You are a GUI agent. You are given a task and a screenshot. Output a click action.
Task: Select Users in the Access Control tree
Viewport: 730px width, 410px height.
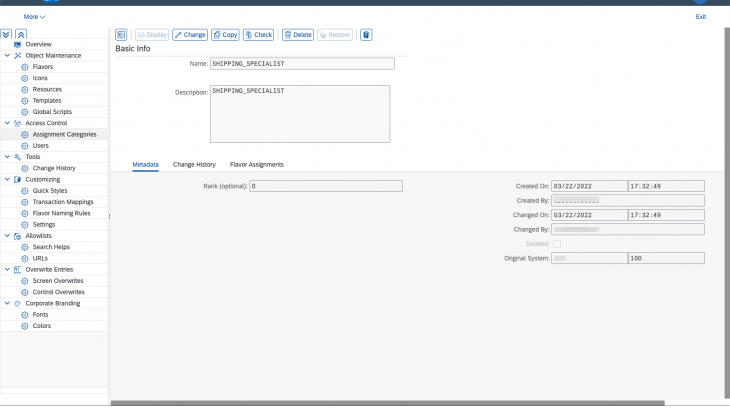[x=40, y=145]
